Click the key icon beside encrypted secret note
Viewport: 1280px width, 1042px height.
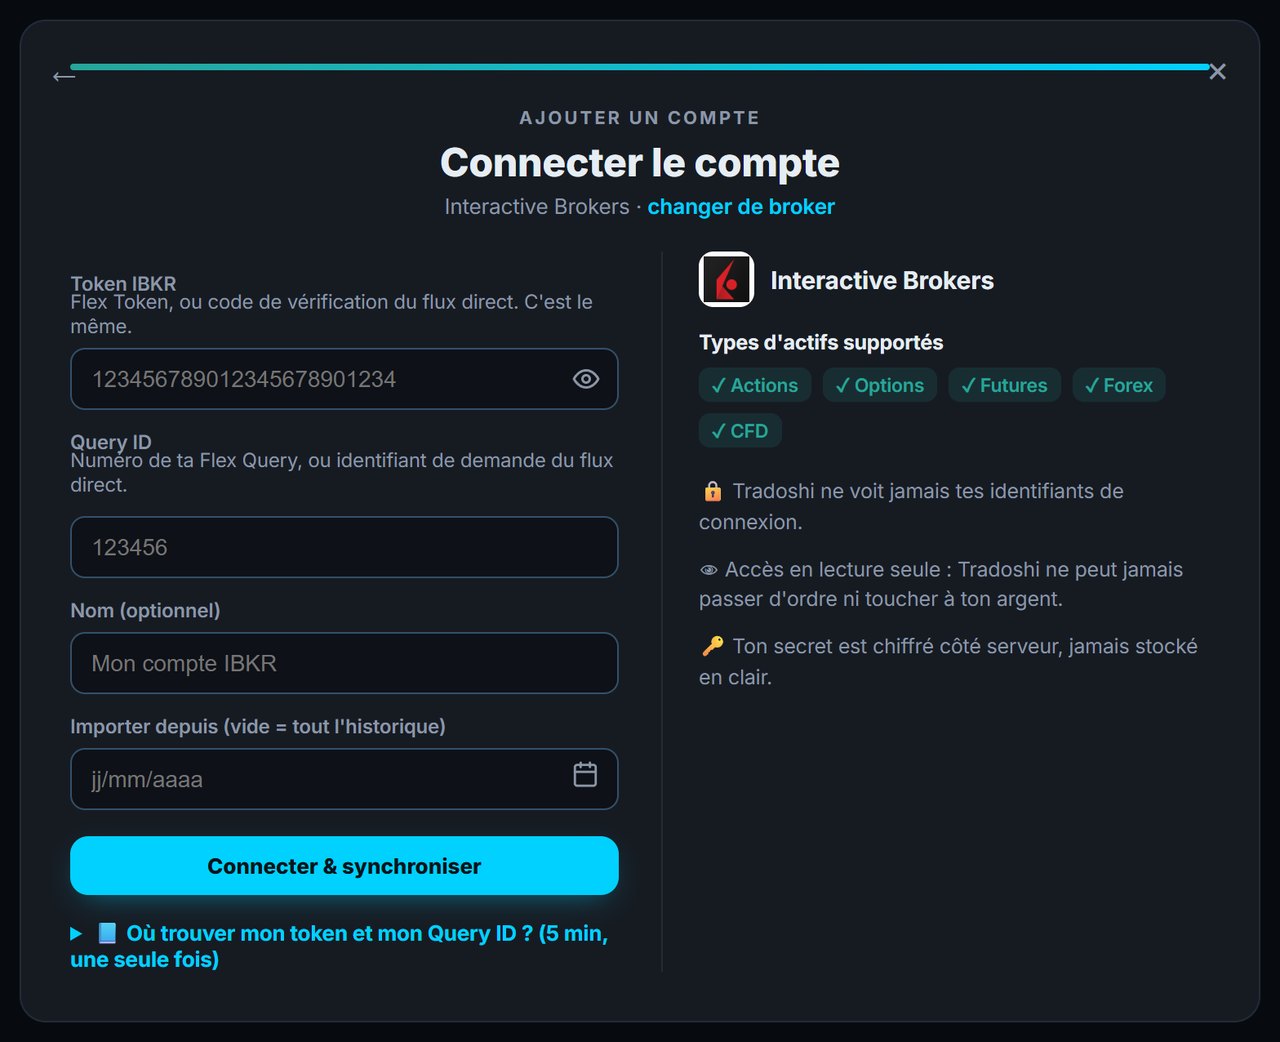click(712, 646)
